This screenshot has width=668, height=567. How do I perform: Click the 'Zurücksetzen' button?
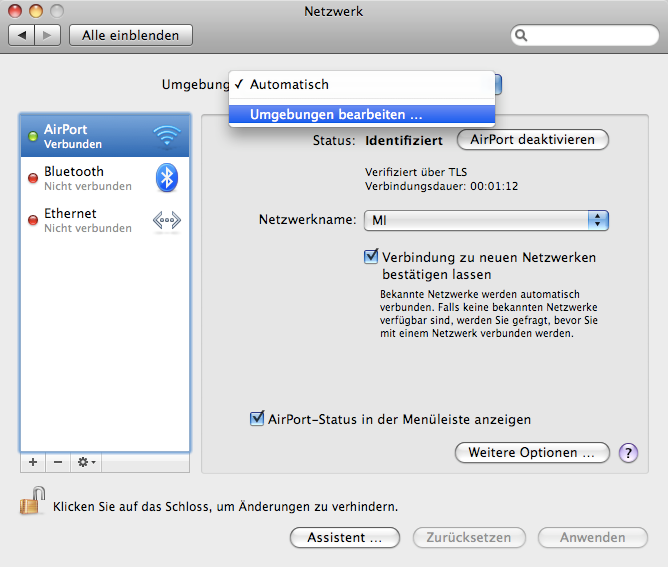pos(469,538)
